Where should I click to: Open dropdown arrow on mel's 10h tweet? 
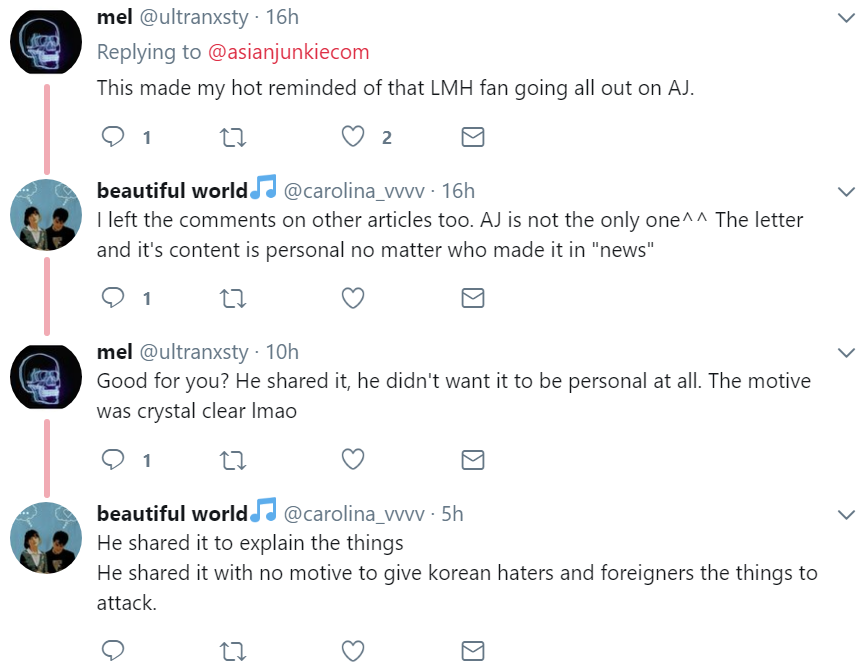846,352
